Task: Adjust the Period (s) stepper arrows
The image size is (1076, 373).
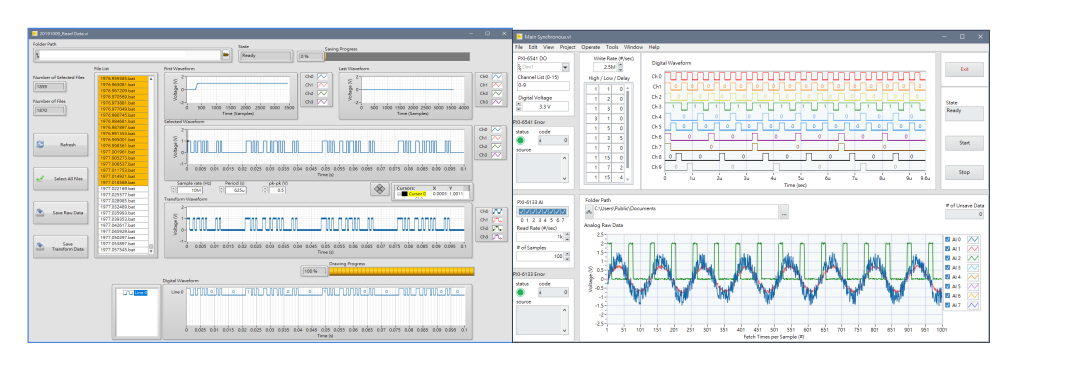Action: tap(222, 190)
